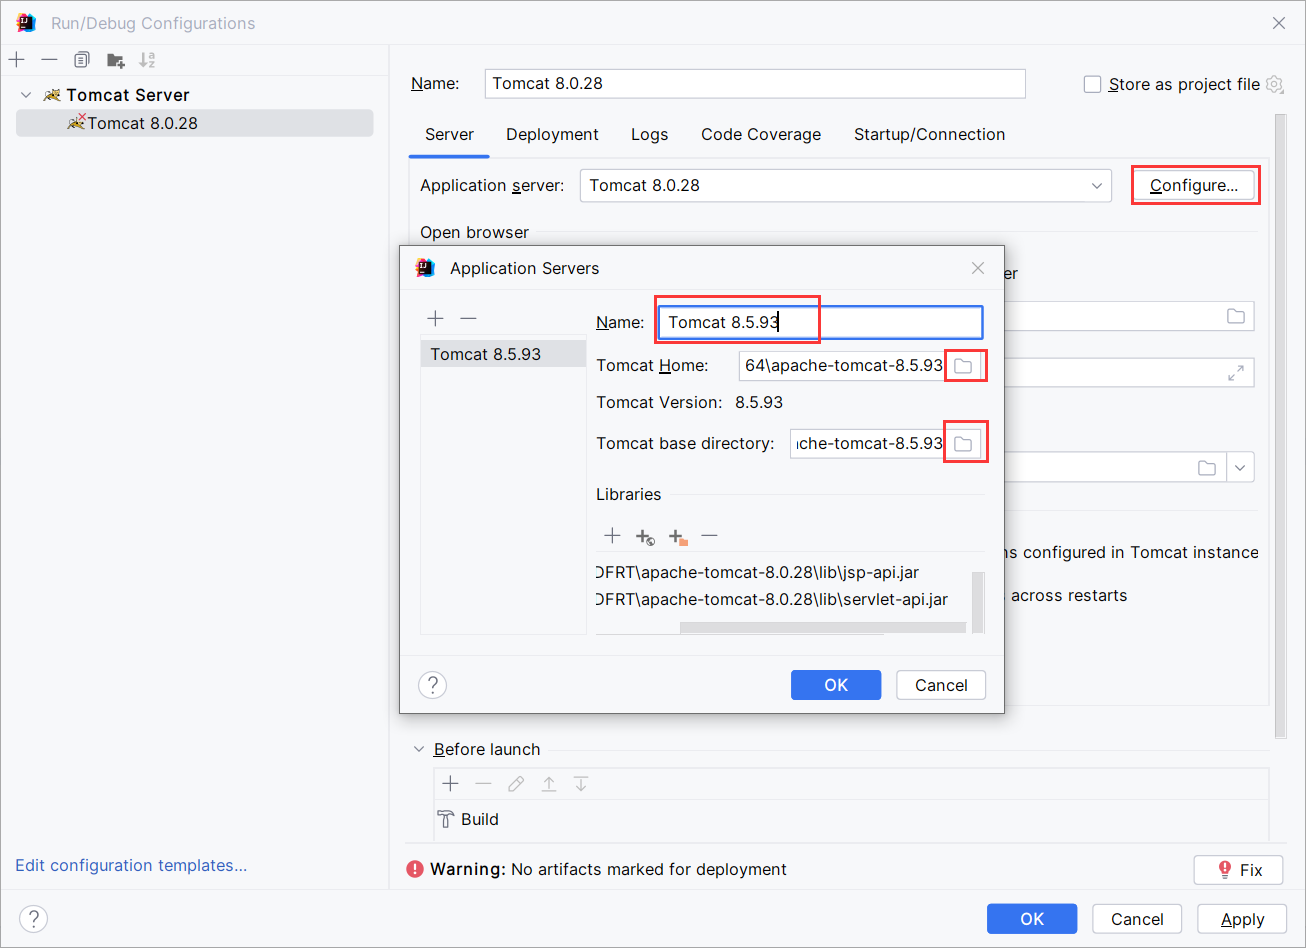Open gear settings next to Store as project file
Viewport: 1306px width, 948px height.
1274,84
